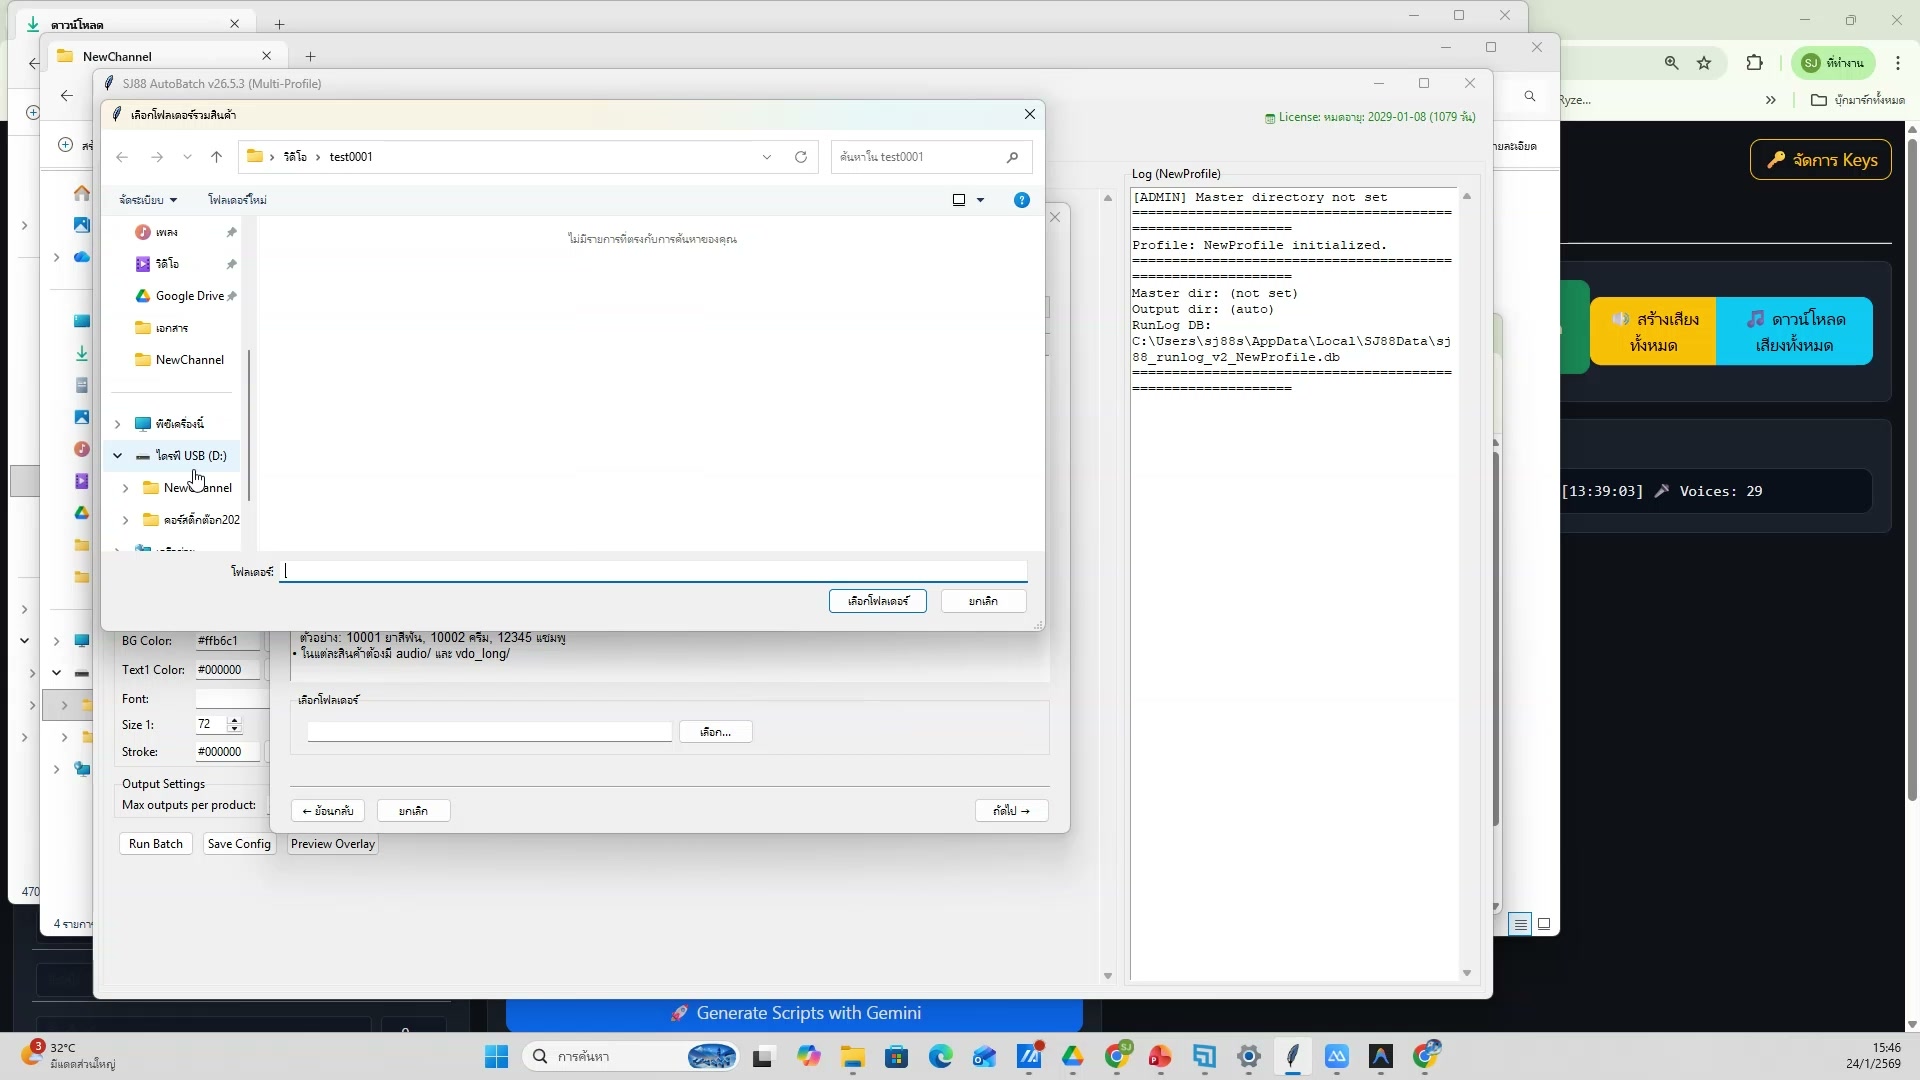Viewport: 1920px width, 1080px height.
Task: Click the browser bookmark star icon
Action: [1704, 63]
